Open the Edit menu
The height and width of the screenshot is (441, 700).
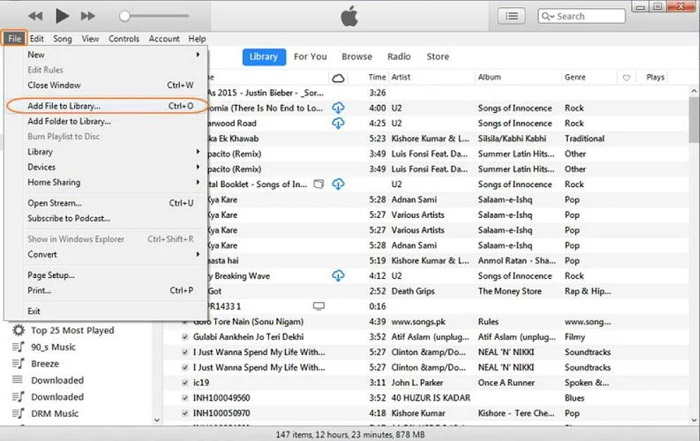coord(37,39)
